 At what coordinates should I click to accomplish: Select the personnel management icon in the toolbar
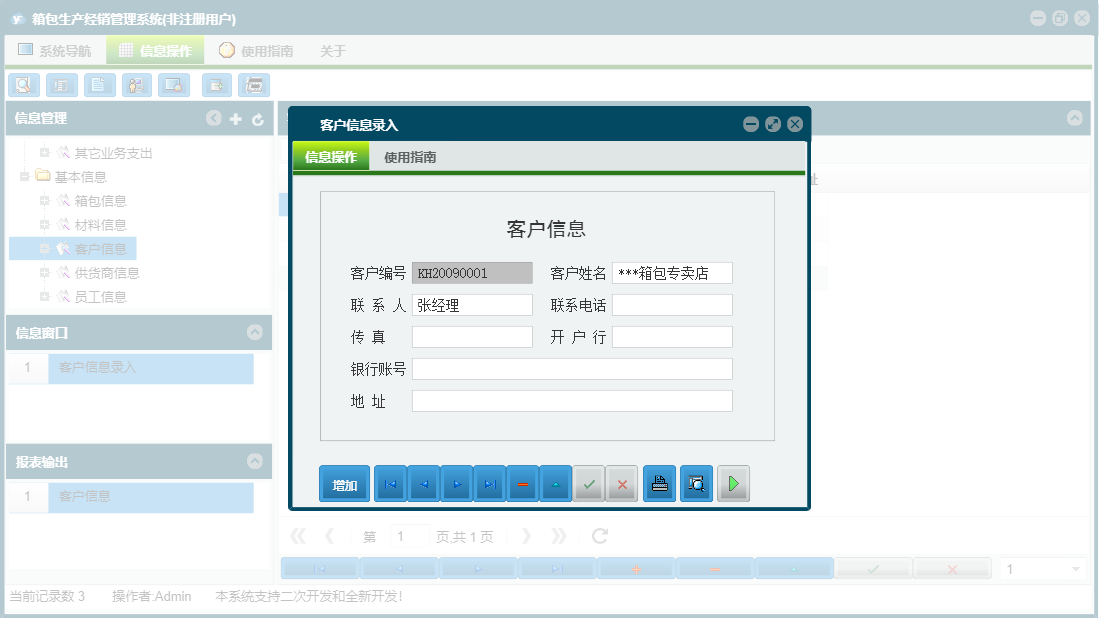pyautogui.click(x=136, y=85)
